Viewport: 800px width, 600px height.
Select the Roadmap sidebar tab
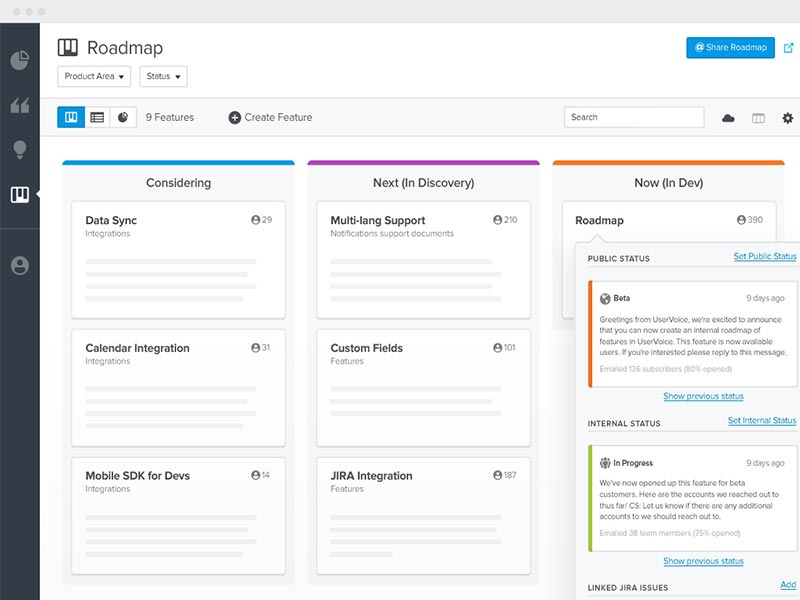pos(19,194)
